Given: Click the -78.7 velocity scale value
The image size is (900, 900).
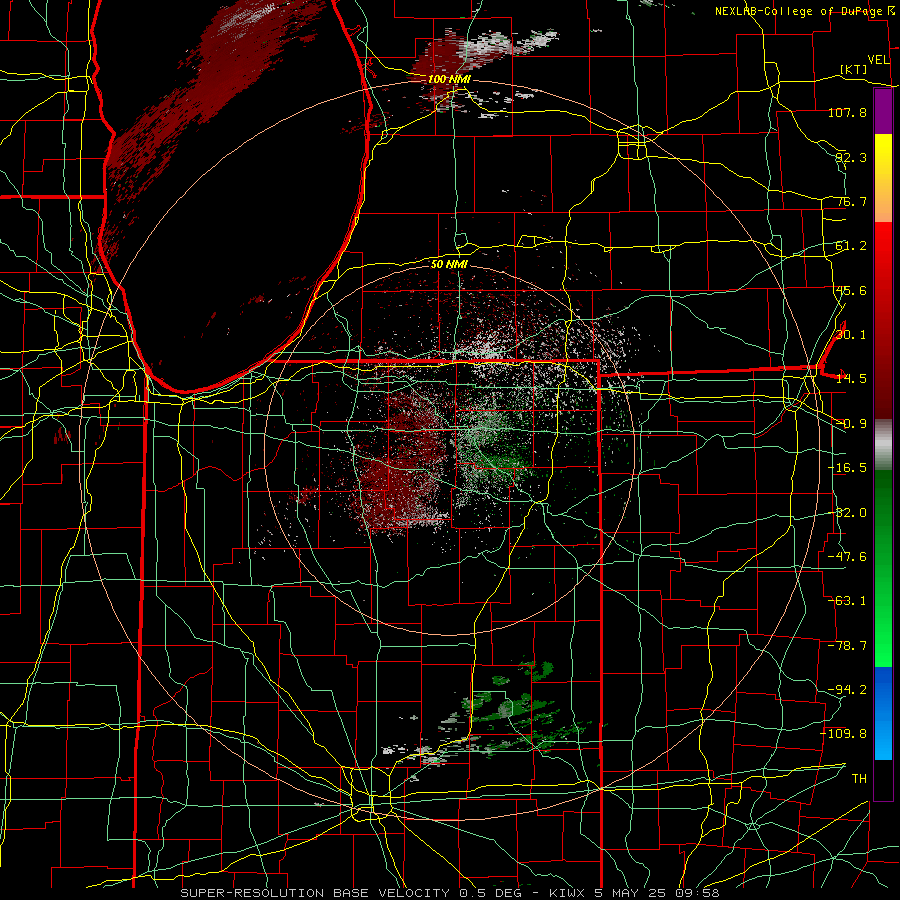Looking at the screenshot, I should coord(847,646).
